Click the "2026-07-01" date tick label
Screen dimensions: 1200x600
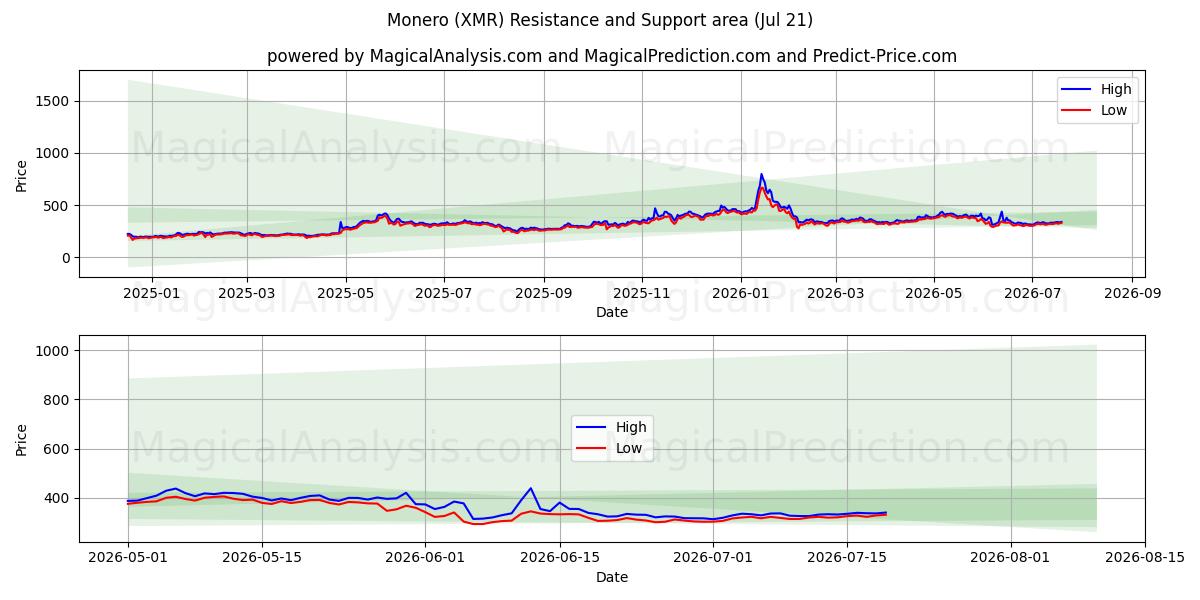(x=713, y=558)
